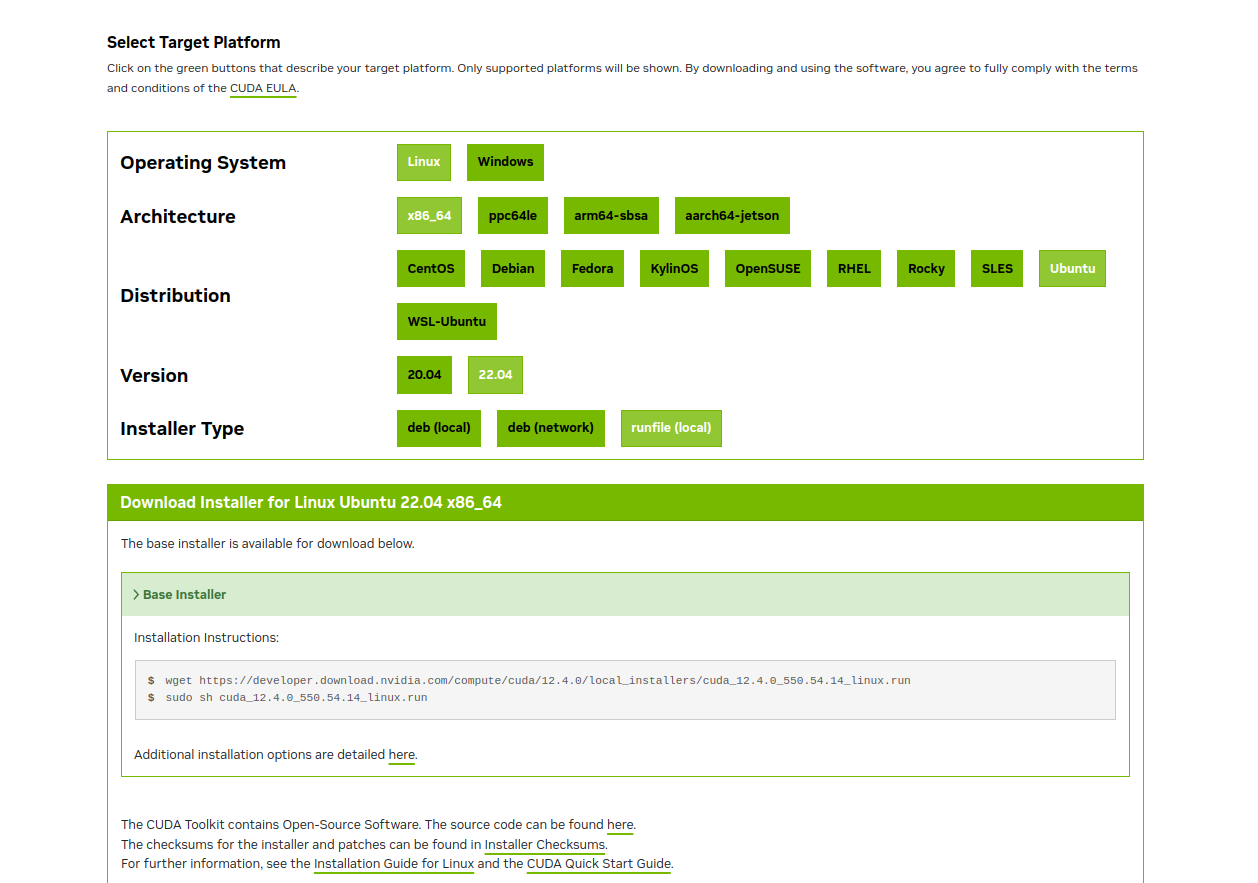This screenshot has height=883, width=1258.
Task: Pick WSL-Ubuntu distribution
Action: (x=447, y=322)
